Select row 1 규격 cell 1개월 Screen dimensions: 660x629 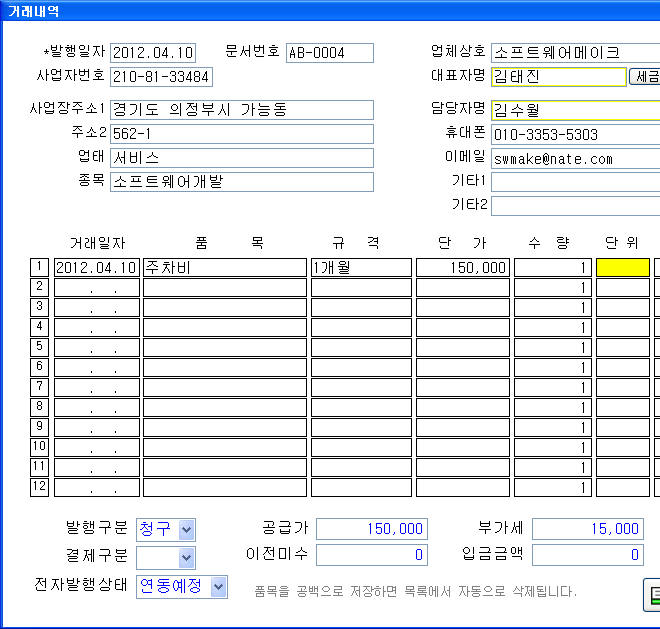(x=361, y=268)
